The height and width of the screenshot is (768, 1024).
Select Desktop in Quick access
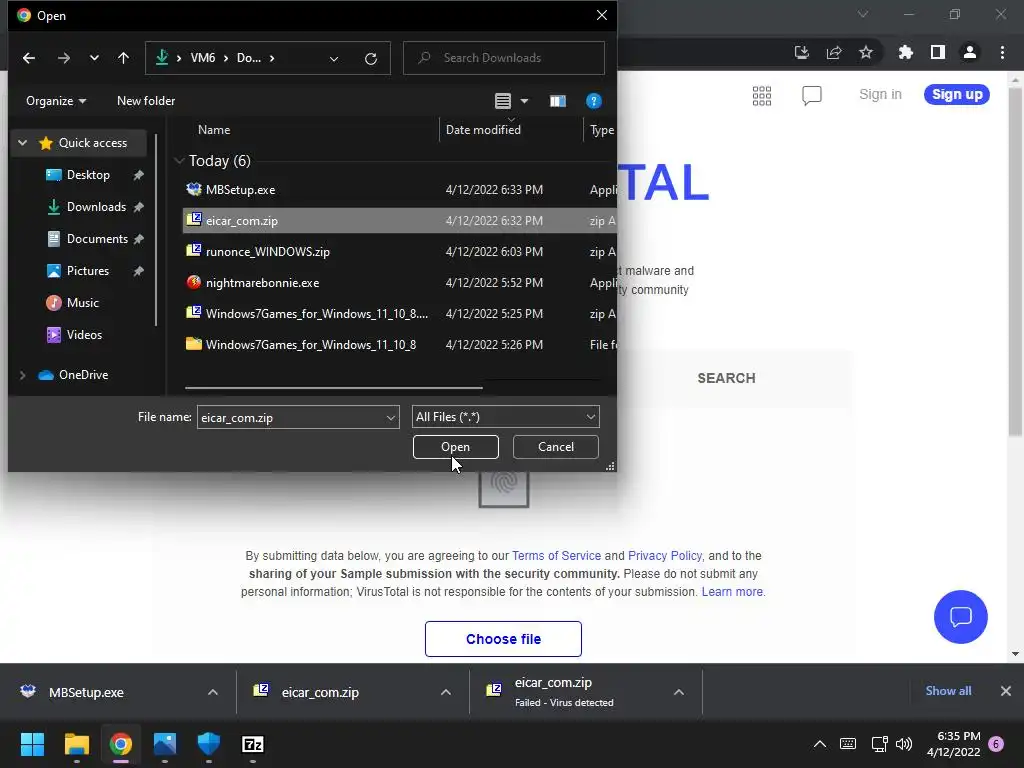click(88, 175)
